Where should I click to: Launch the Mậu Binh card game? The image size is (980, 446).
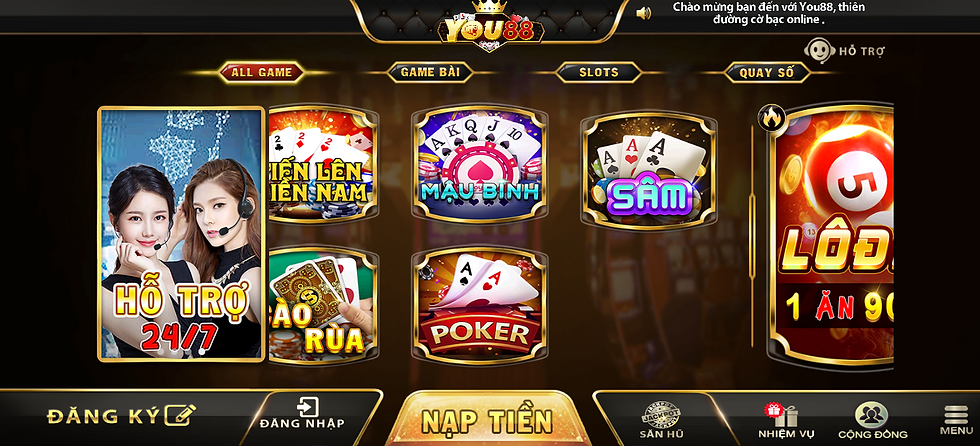[x=480, y=164]
